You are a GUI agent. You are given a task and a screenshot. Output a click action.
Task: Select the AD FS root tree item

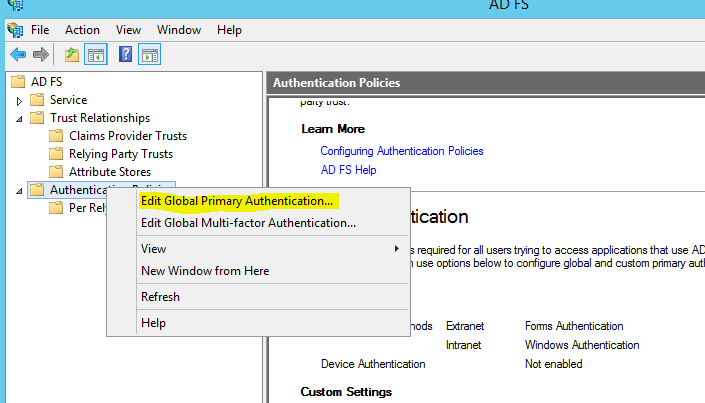click(46, 82)
